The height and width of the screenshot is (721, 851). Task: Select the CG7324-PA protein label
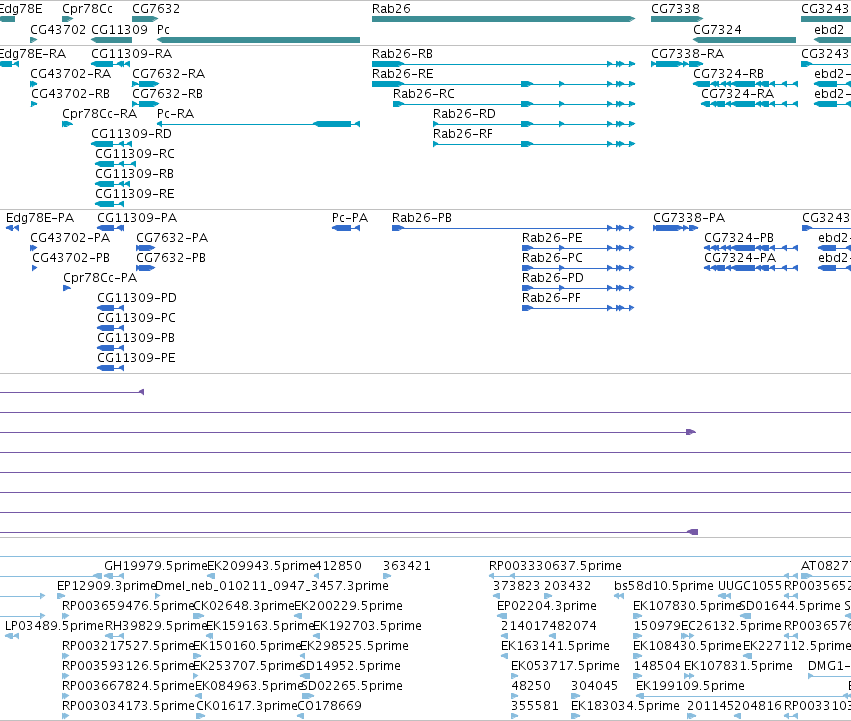point(740,258)
